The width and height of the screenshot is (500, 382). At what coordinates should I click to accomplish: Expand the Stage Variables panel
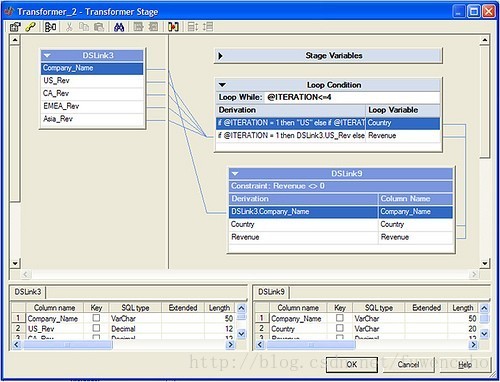click(x=220, y=56)
